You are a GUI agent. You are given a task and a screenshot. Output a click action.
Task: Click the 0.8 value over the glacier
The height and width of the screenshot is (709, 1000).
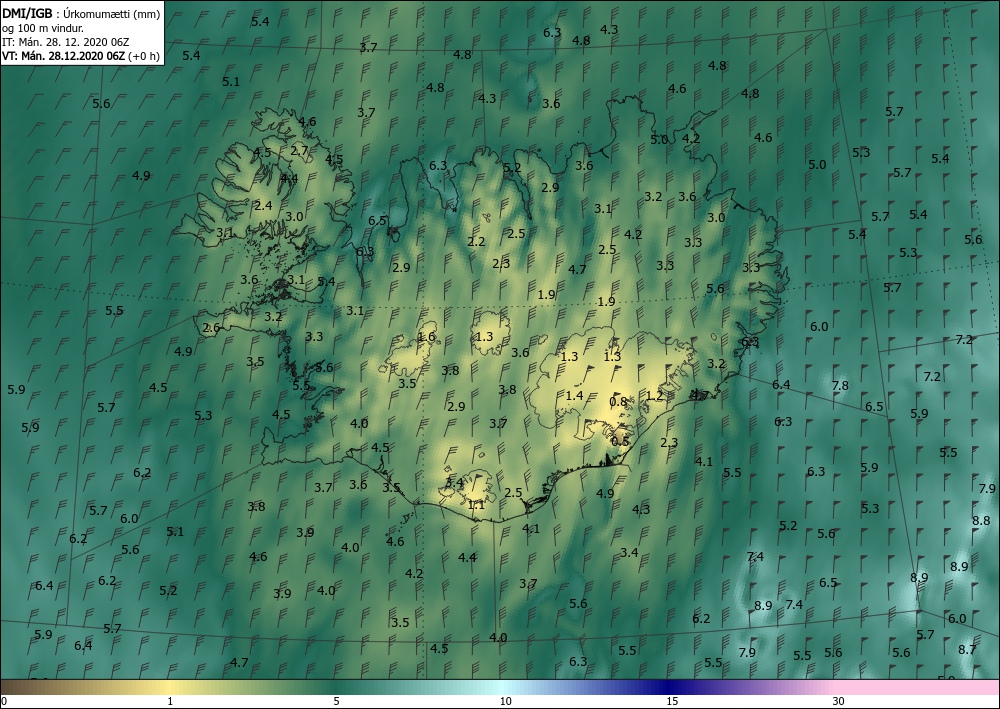click(618, 402)
